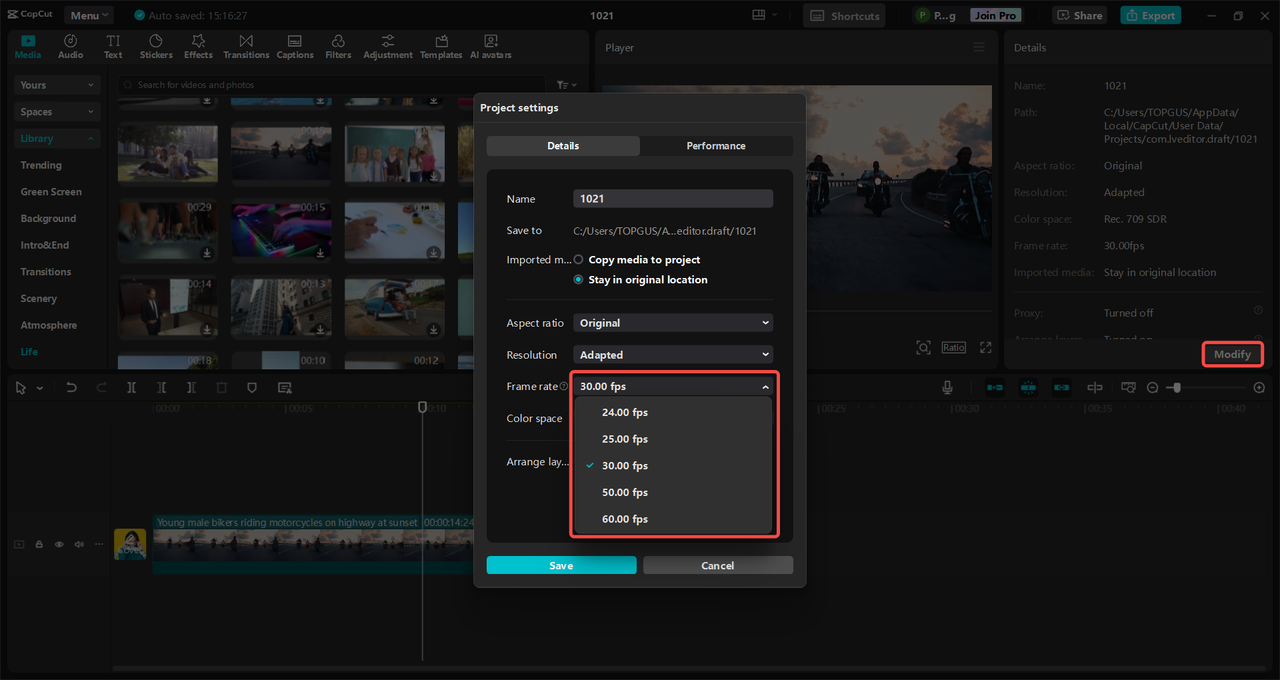Screen dimensions: 1280x680
Task: Open the Stickers panel
Action: coord(156,47)
